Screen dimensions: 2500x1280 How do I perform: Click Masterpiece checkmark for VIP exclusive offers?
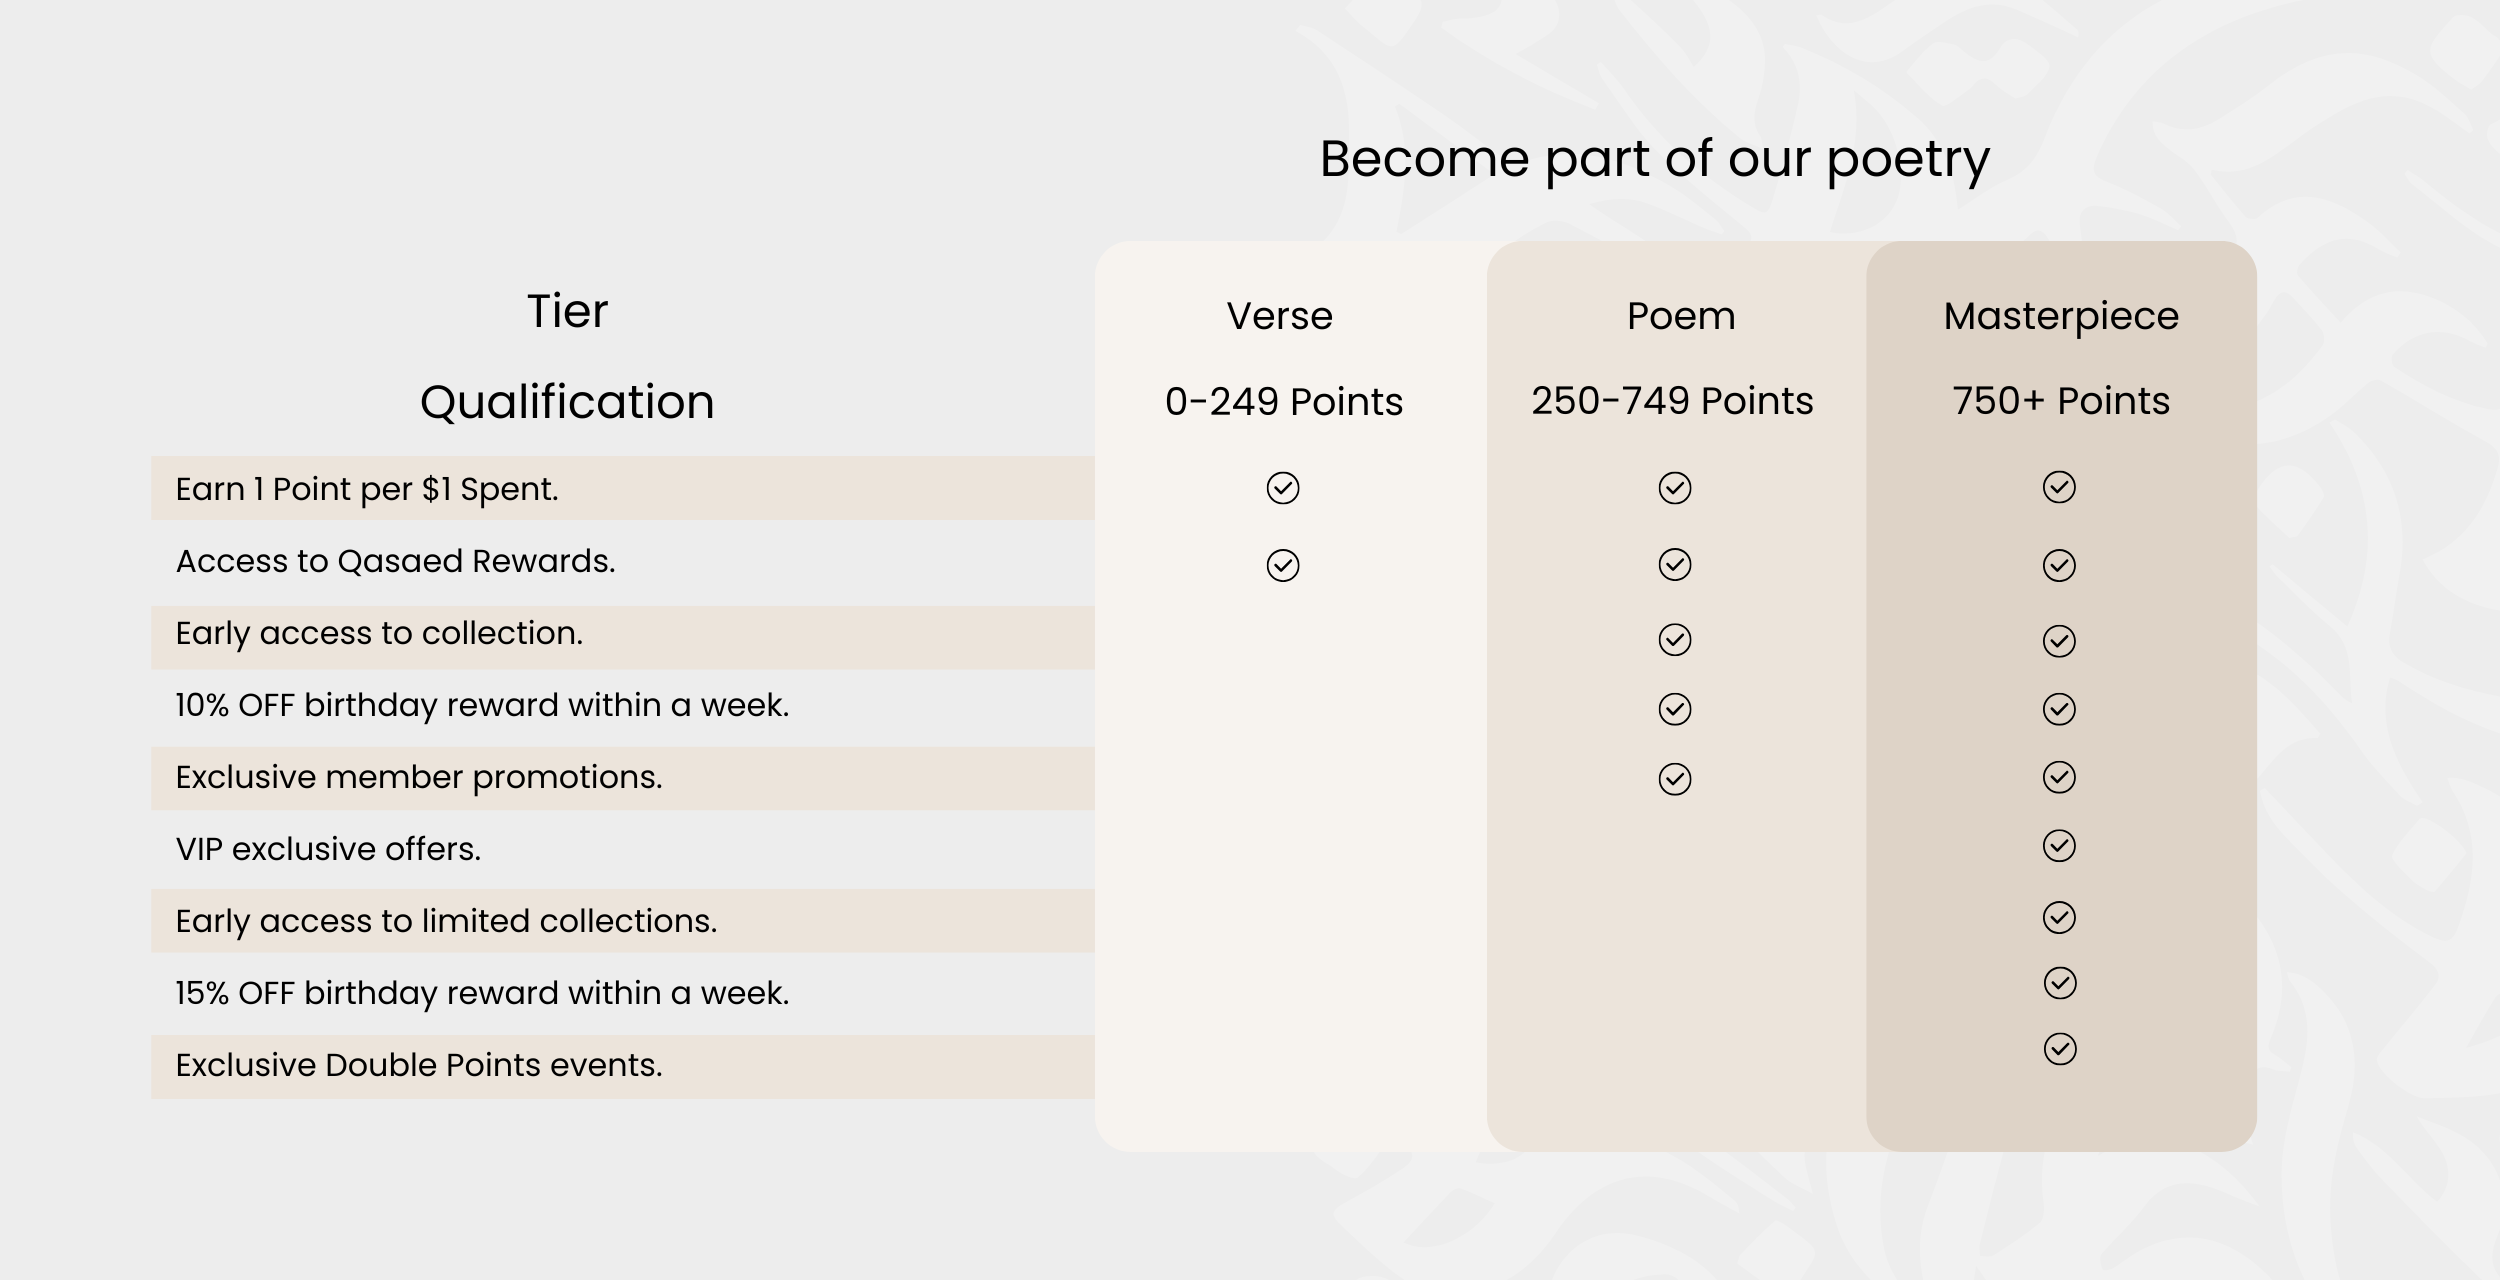pyautogui.click(x=2059, y=846)
